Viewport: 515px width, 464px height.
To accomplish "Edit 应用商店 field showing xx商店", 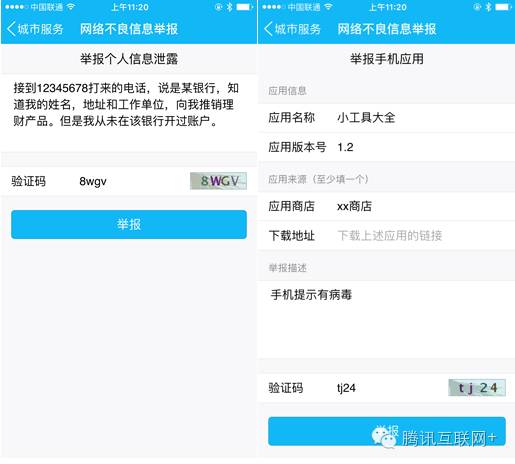I will 387,206.
